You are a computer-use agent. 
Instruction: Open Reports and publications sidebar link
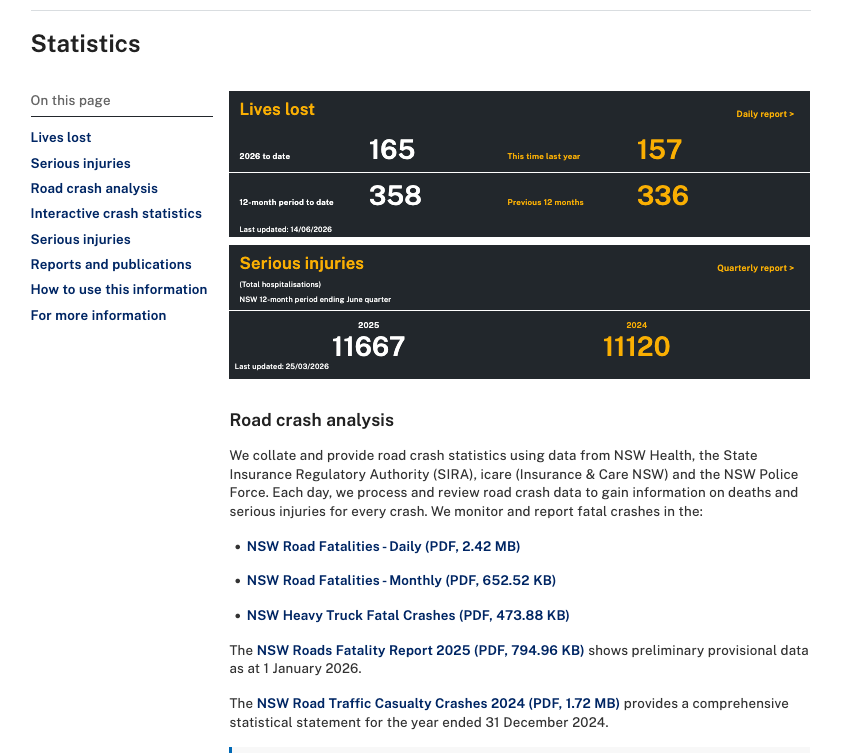(111, 264)
